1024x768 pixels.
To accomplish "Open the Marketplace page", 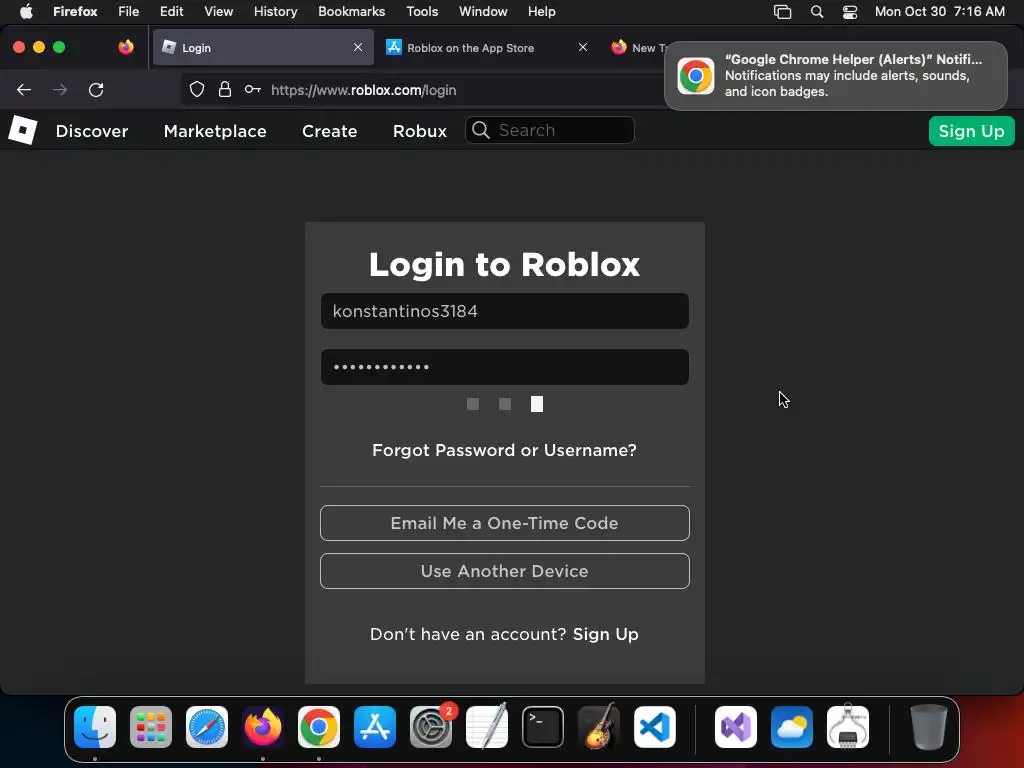I will click(x=215, y=131).
